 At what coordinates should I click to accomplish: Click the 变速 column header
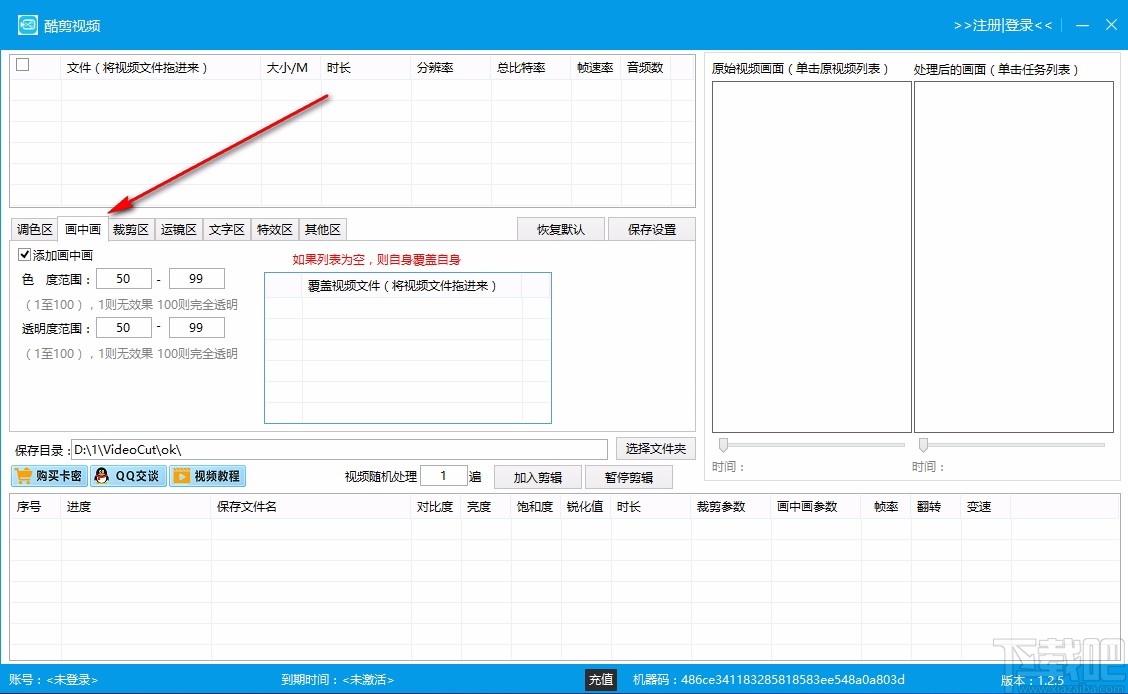click(x=986, y=507)
